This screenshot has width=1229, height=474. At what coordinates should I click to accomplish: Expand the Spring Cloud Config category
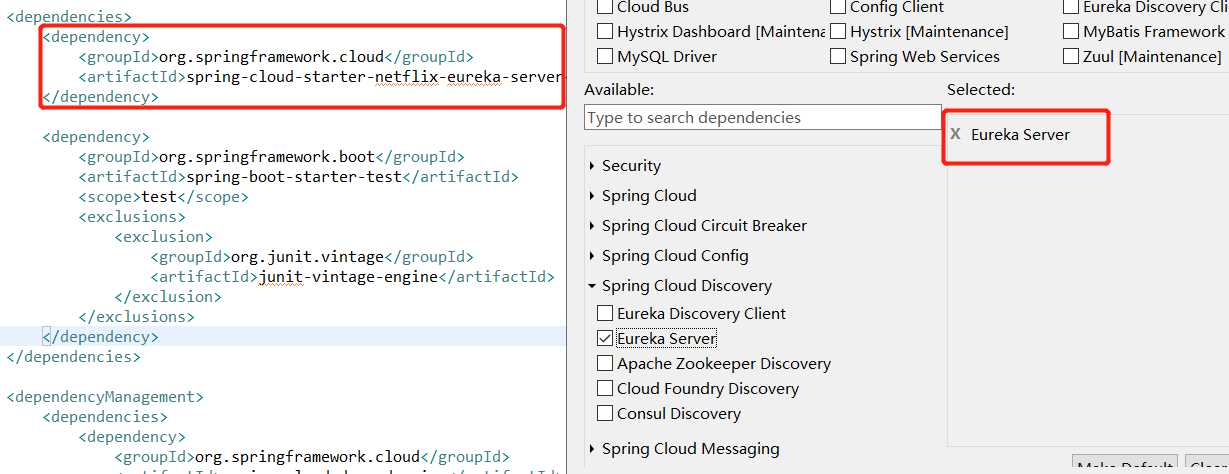[x=592, y=256]
